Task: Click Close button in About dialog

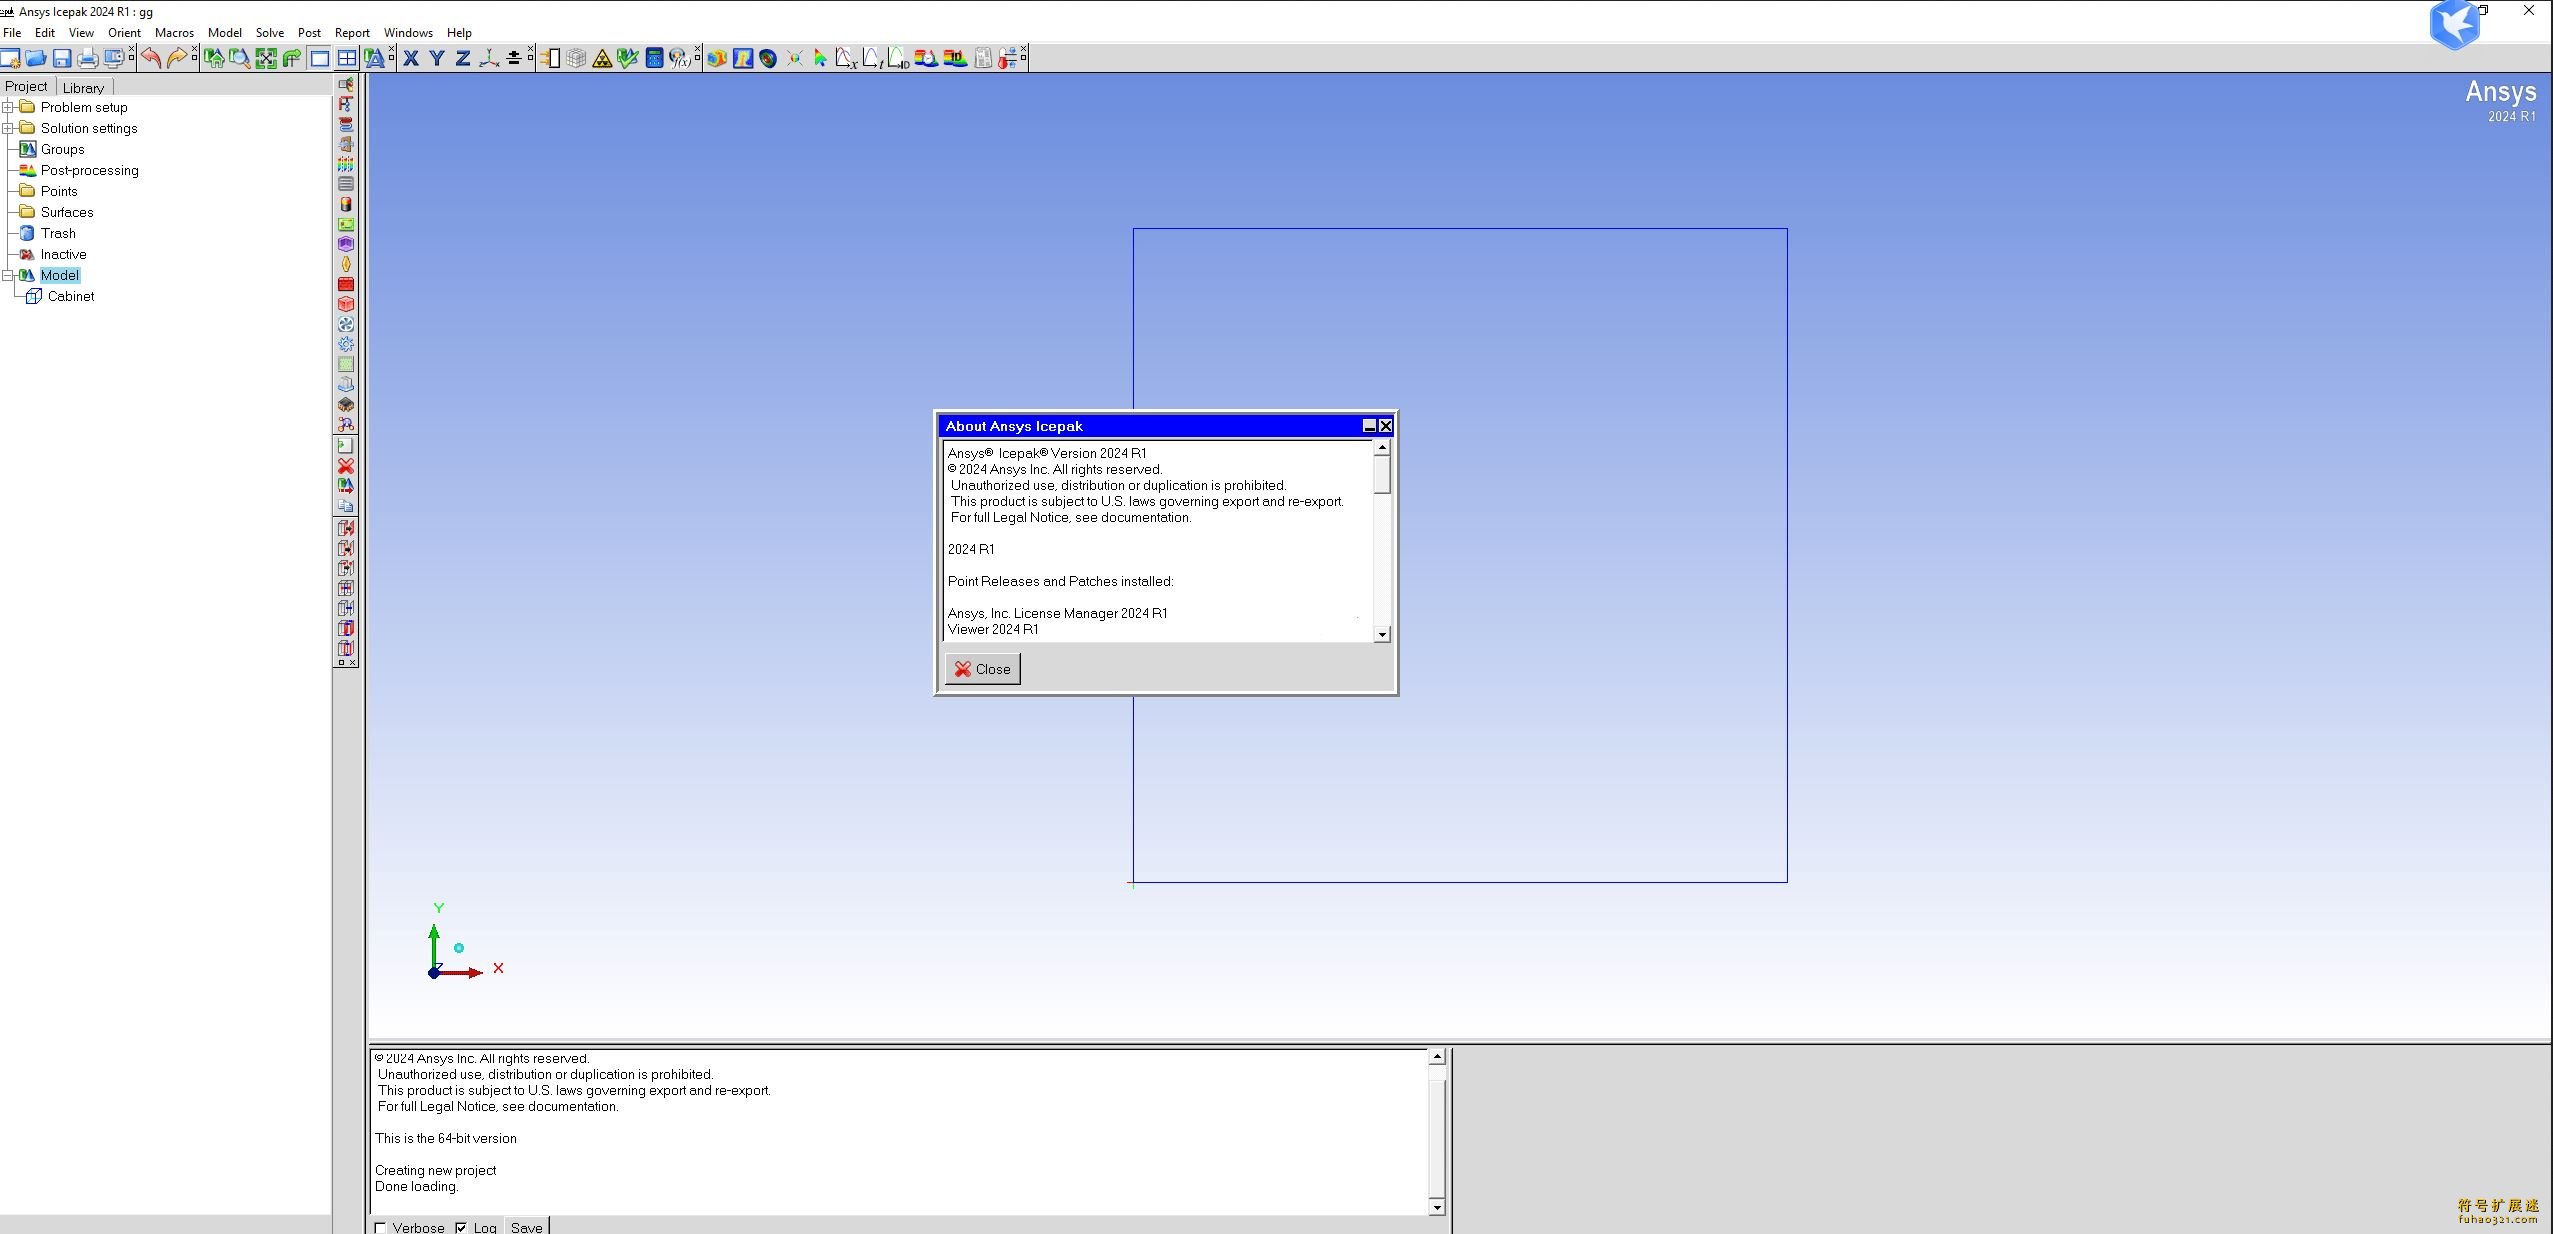Action: pyautogui.click(x=982, y=669)
